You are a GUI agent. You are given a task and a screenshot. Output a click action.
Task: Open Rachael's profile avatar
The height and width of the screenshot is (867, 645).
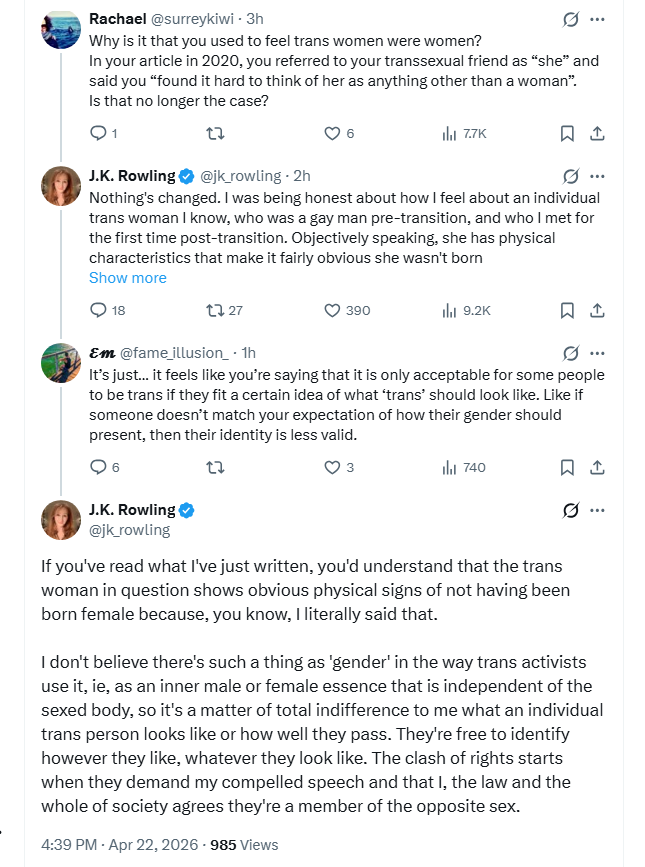pos(61,29)
